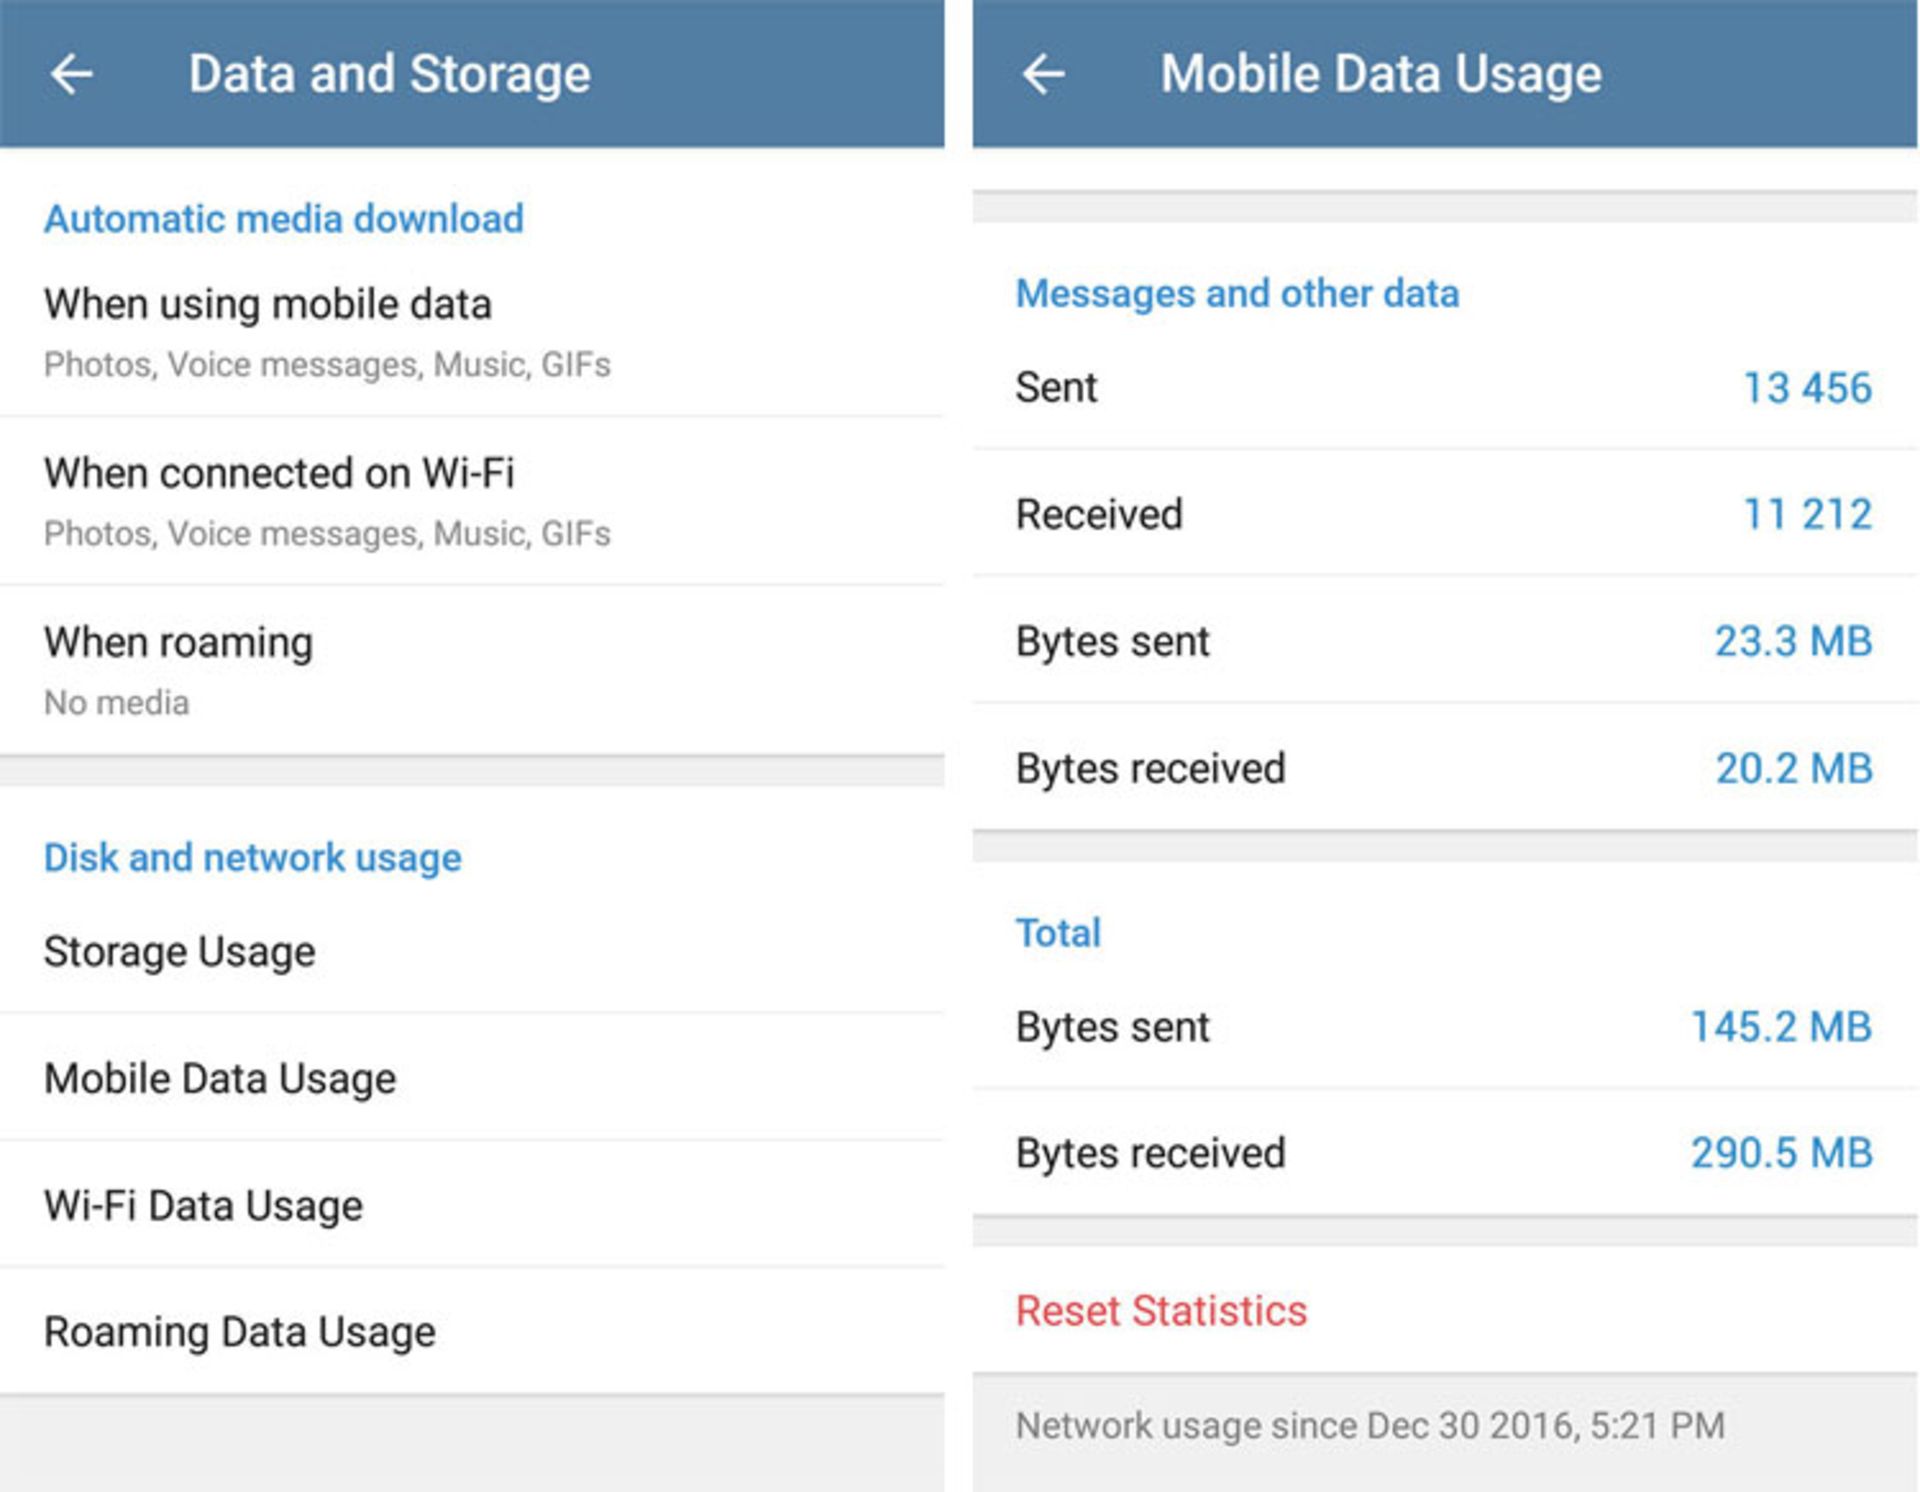Open Mobile Data Usage entry
This screenshot has height=1492, width=1920.
tap(470, 1078)
